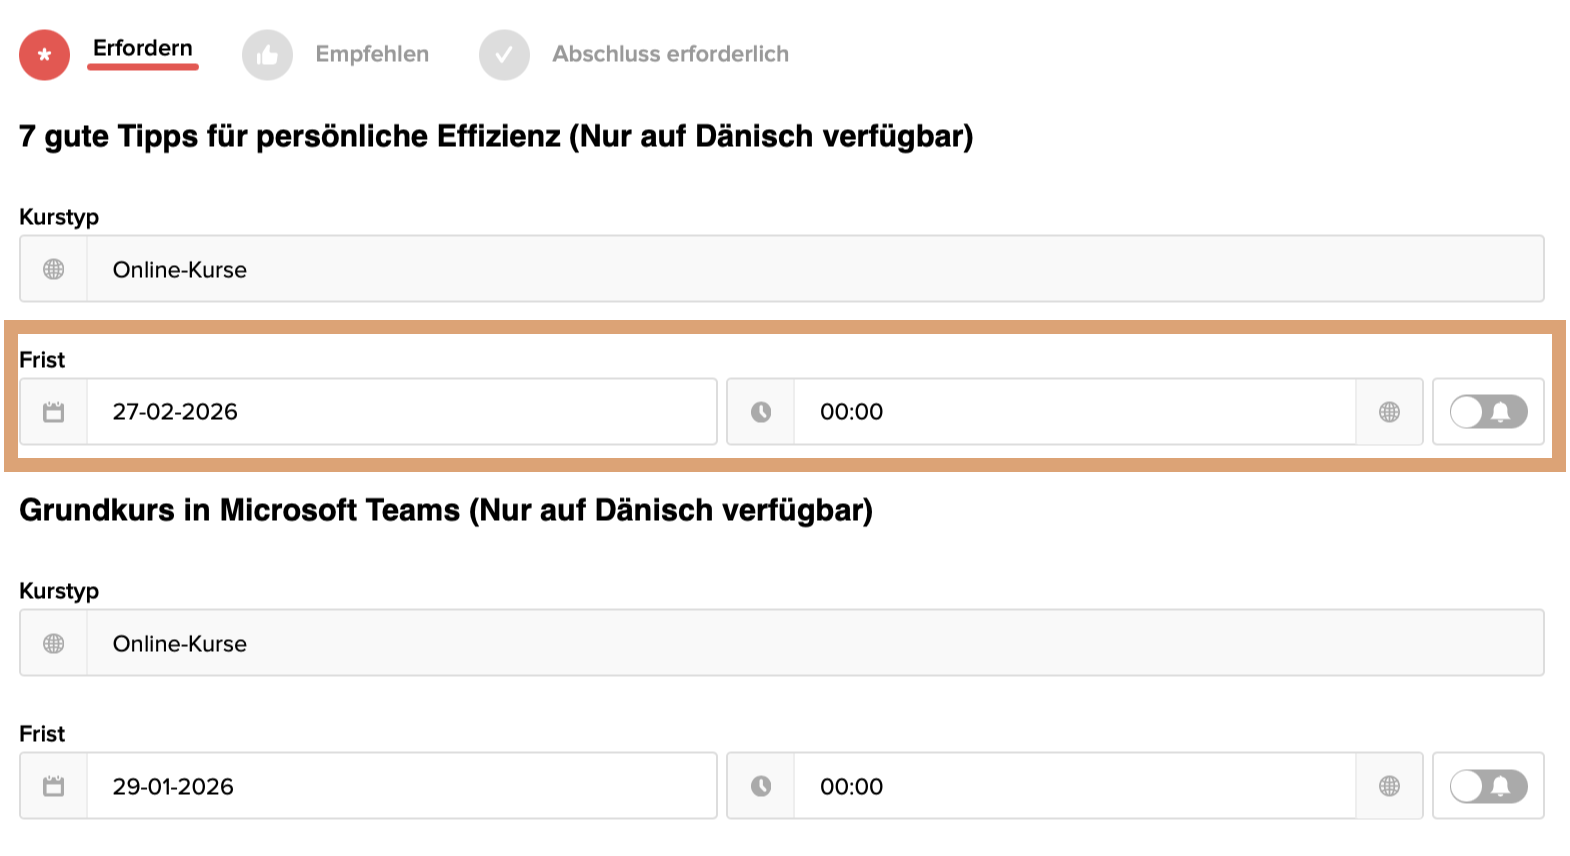Click timezone globe icon in second Frist row
The height and width of the screenshot is (856, 1570).
[1389, 786]
